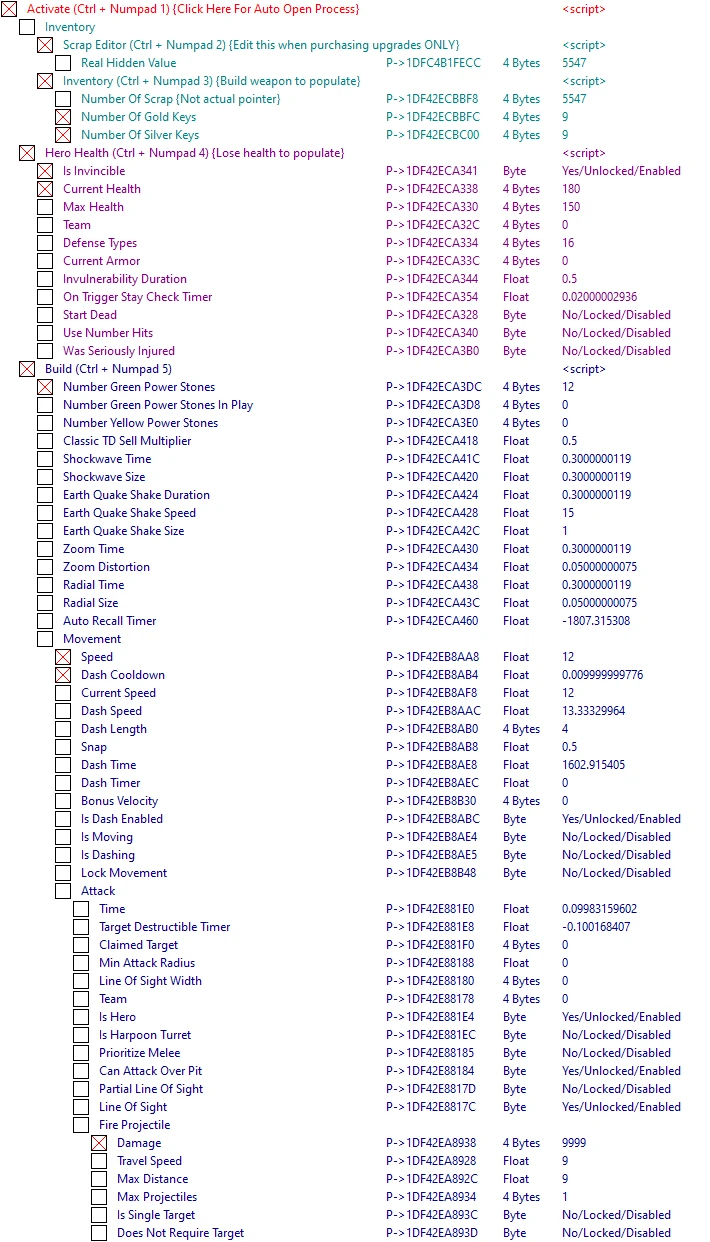Select the Zoom Distortion entry
Image resolution: width=710 pixels, height=1242 pixels.
(106, 567)
